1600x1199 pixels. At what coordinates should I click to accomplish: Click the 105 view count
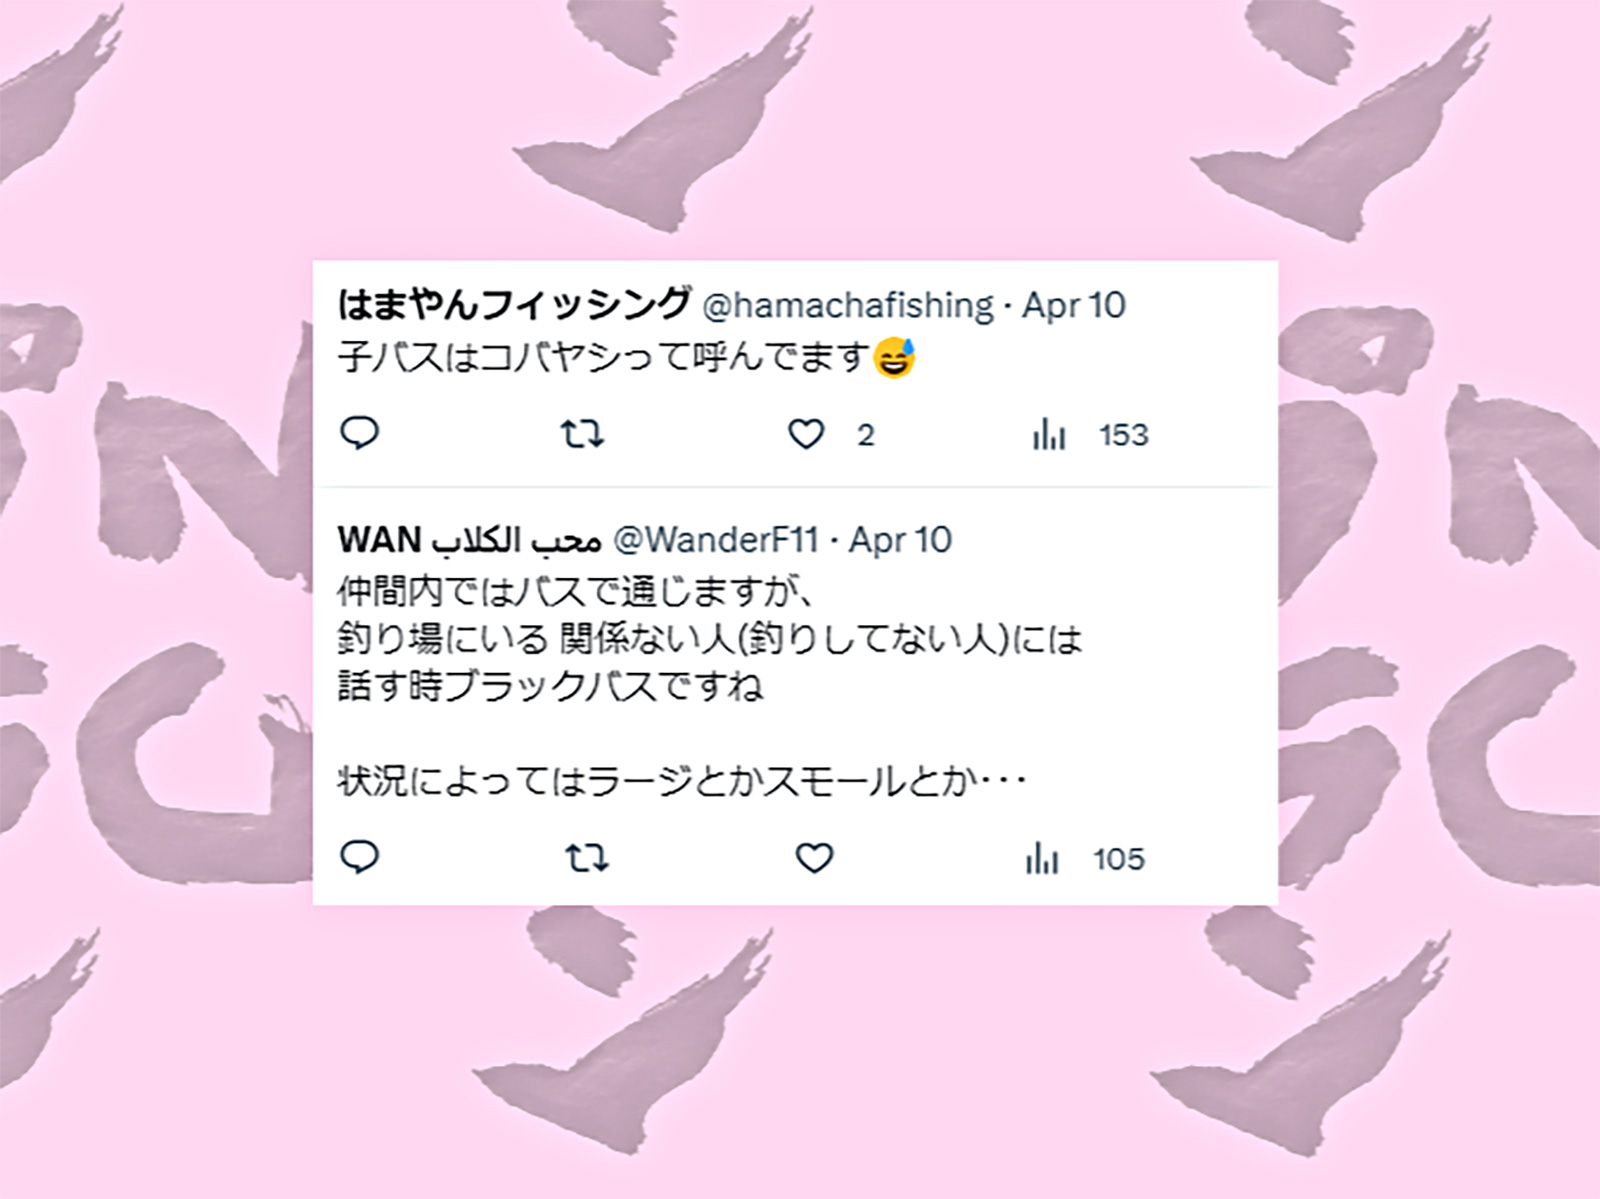1118,859
